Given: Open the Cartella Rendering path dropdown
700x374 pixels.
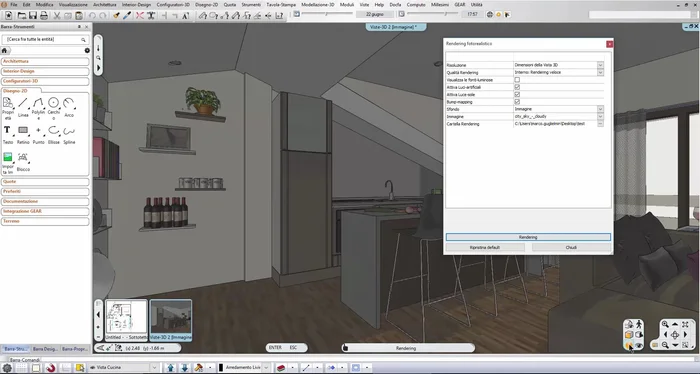Looking at the screenshot, I should [600, 124].
